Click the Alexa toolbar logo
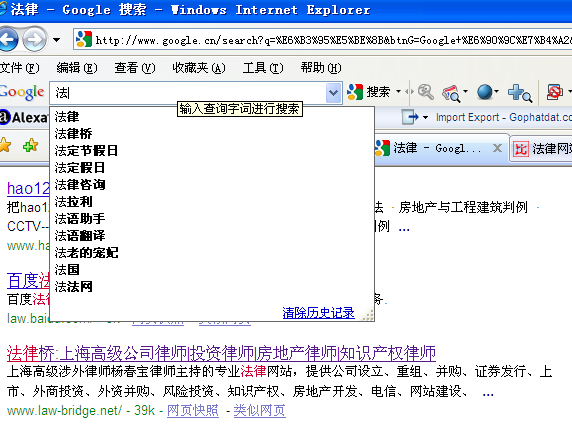 point(24,117)
